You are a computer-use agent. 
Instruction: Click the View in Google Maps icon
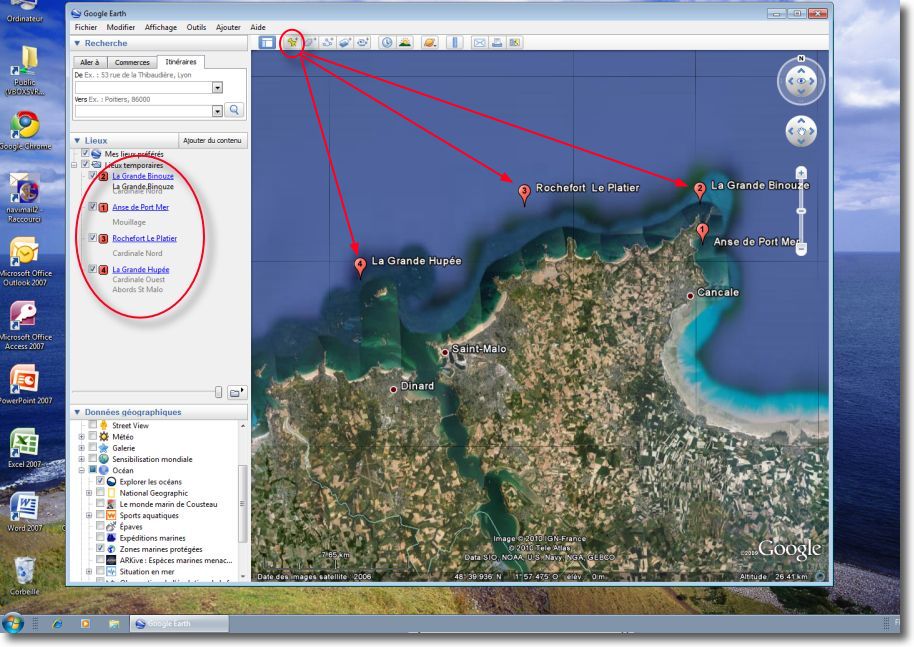pos(514,42)
